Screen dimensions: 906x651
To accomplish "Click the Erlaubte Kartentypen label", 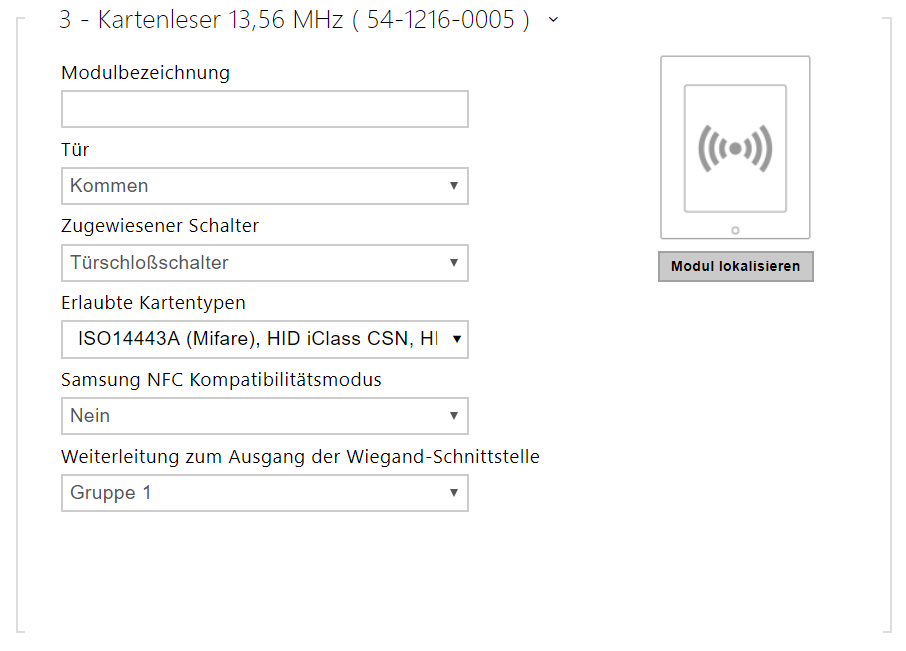I will pos(153,303).
